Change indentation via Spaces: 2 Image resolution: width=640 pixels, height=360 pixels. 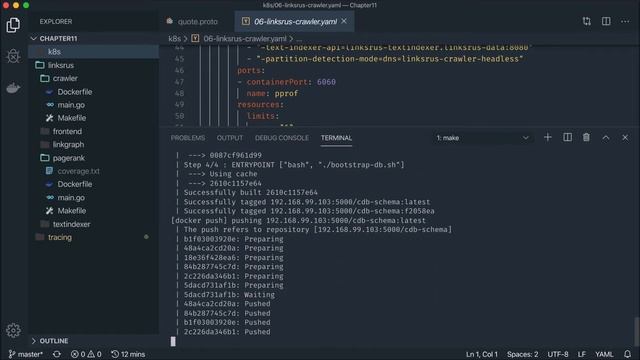[522, 354]
